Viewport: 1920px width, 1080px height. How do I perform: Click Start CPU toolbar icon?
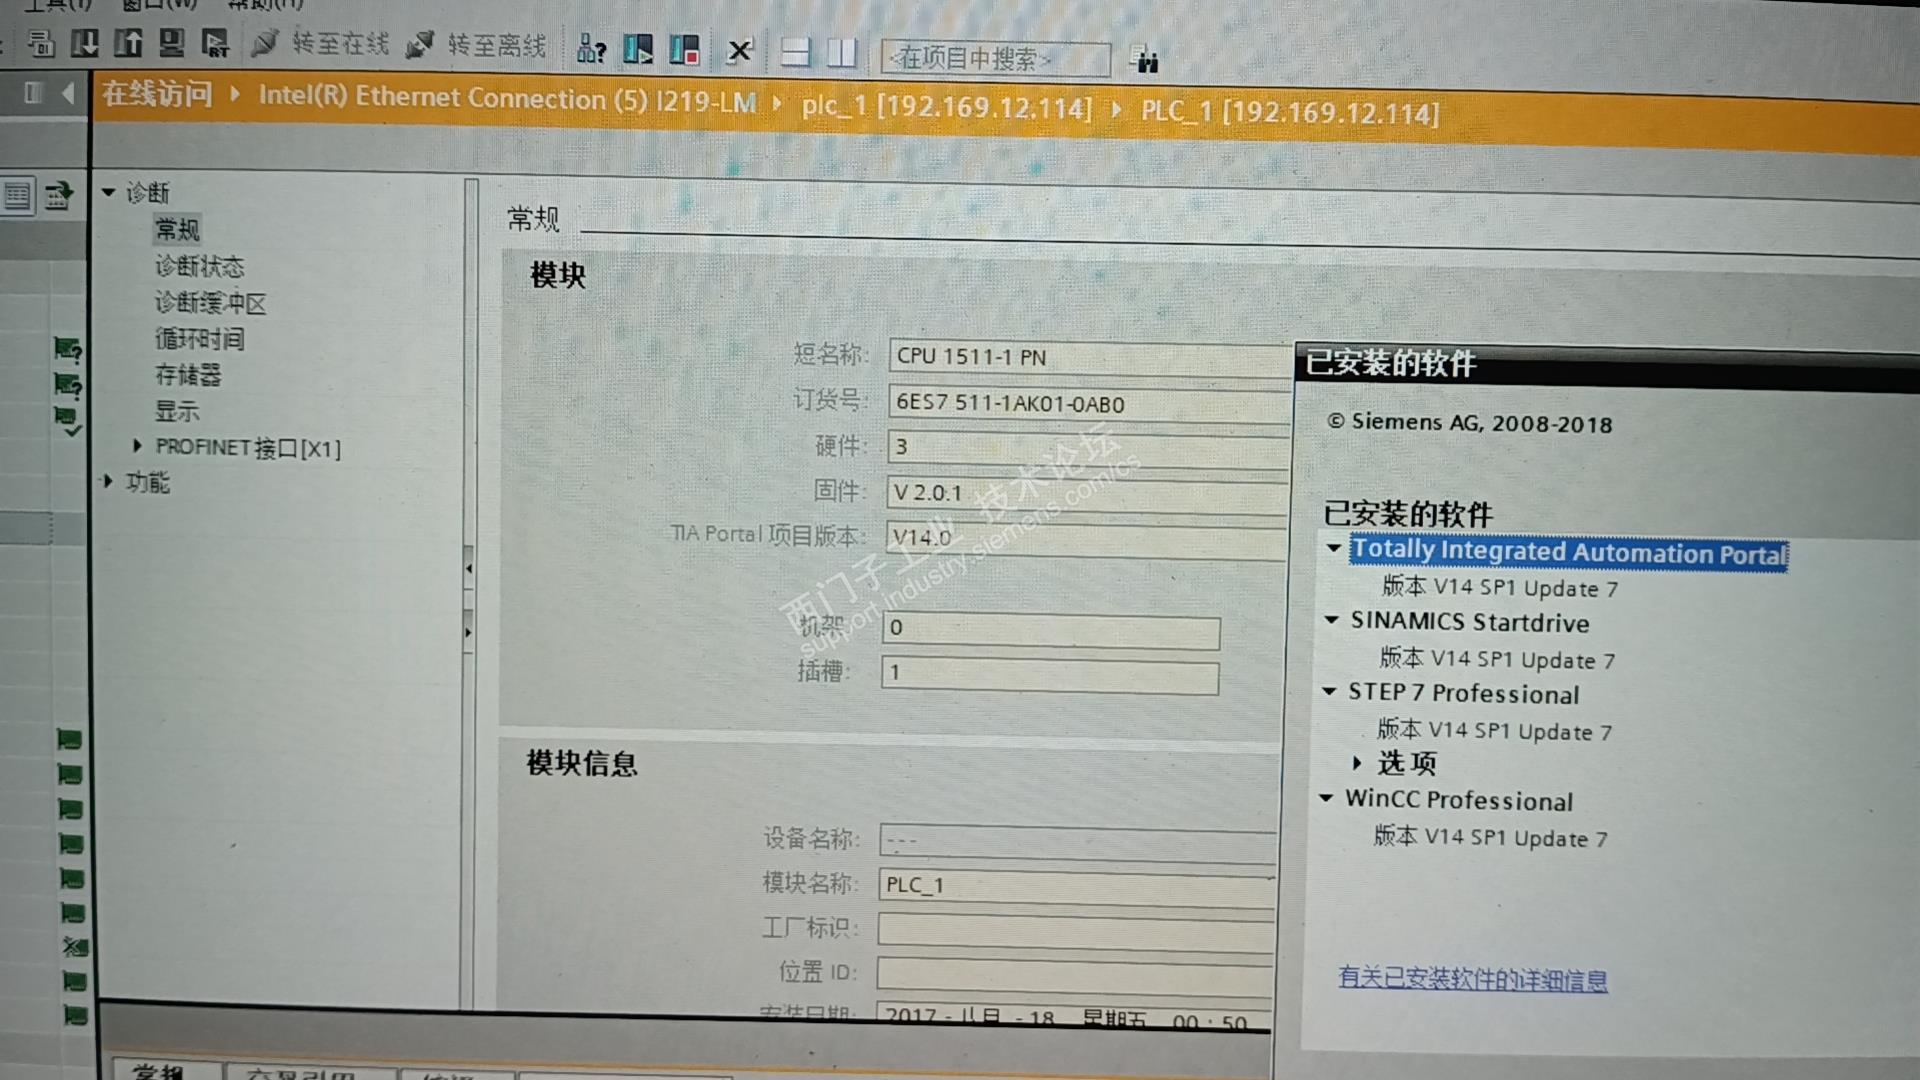(638, 49)
